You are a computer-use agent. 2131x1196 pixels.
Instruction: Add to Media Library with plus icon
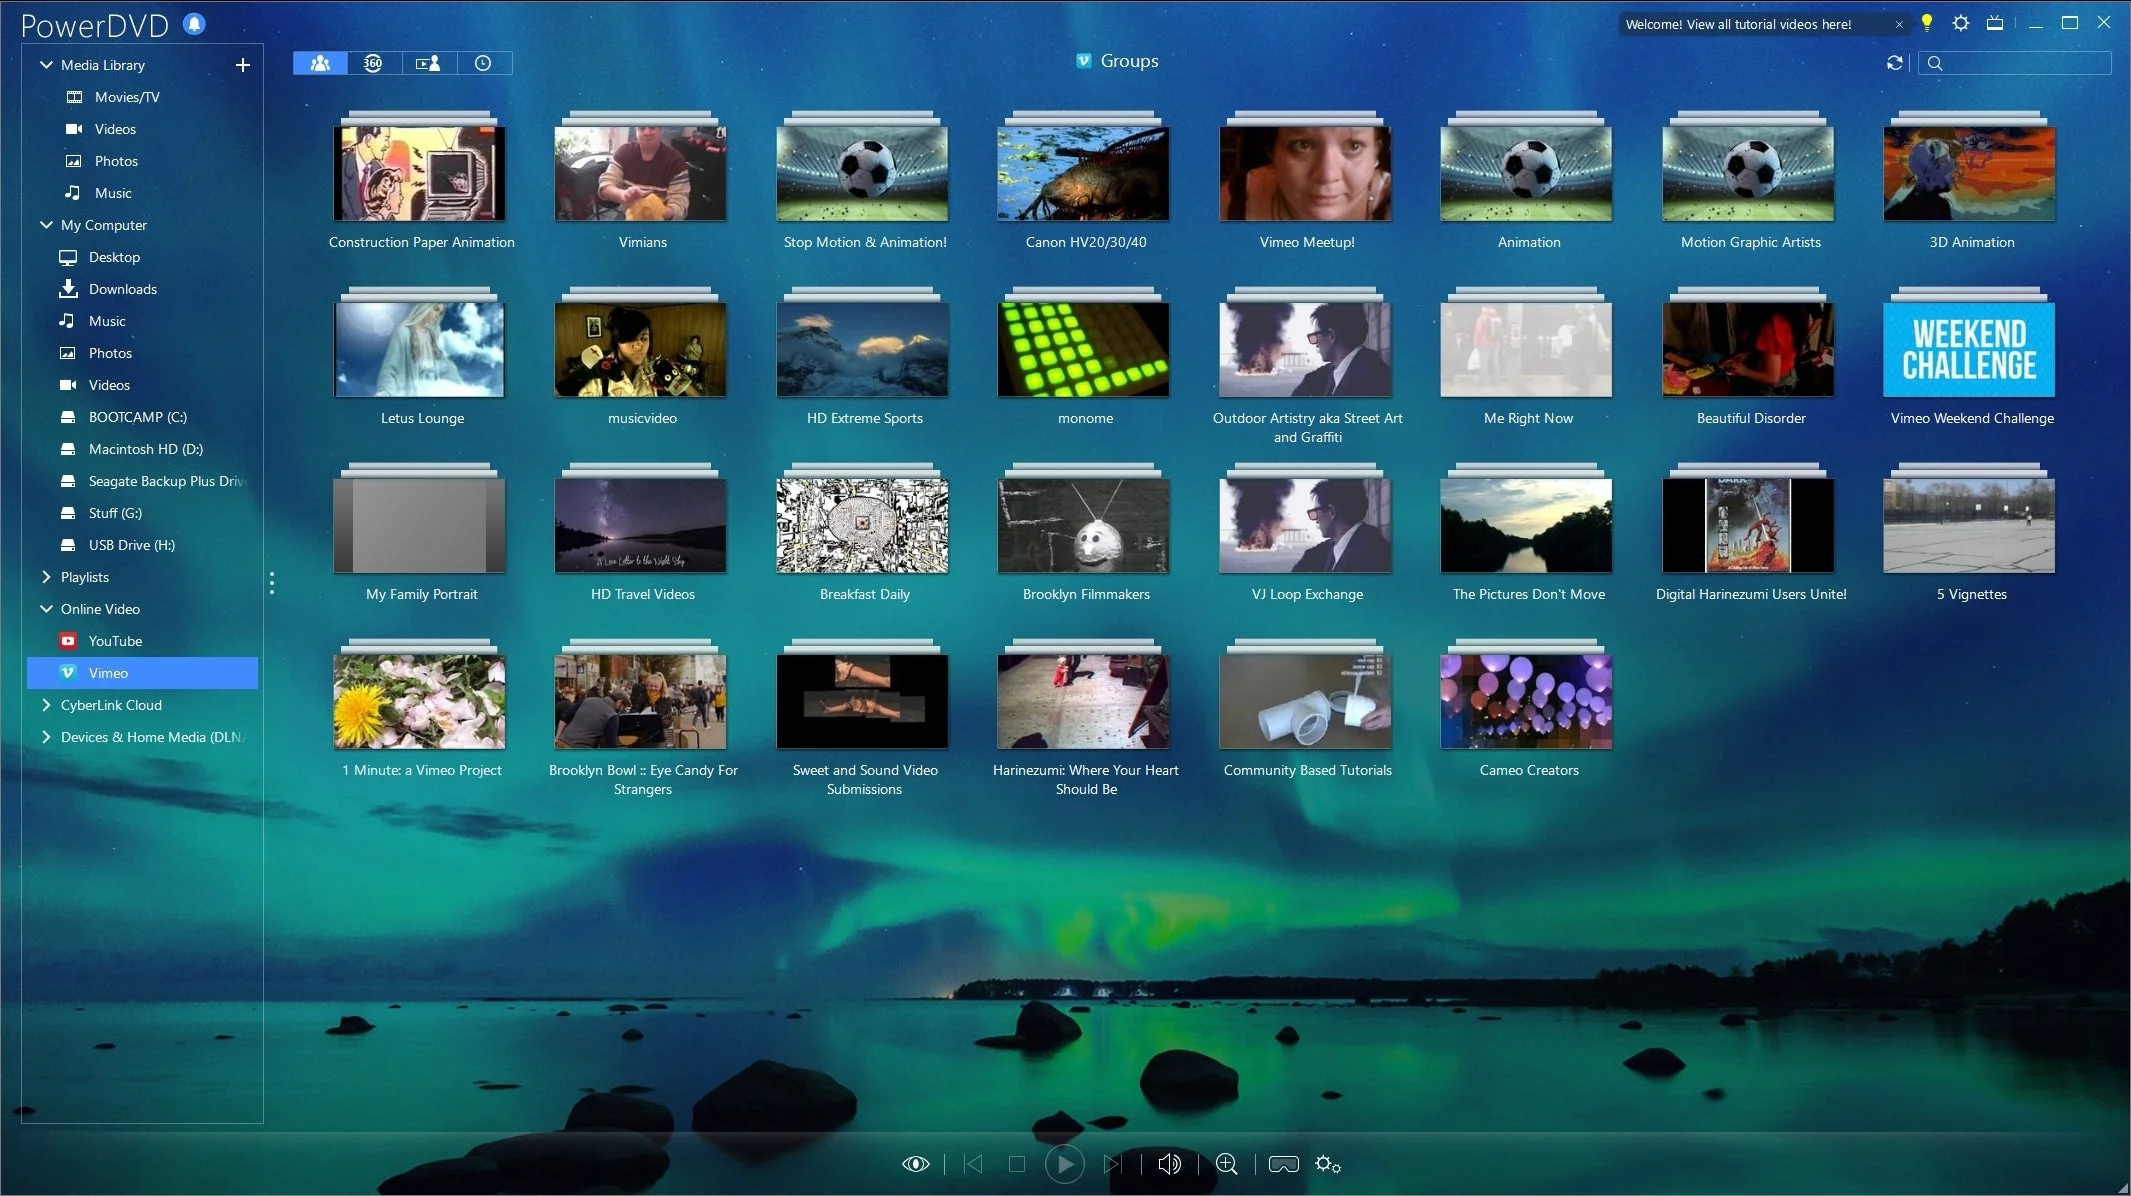click(242, 65)
